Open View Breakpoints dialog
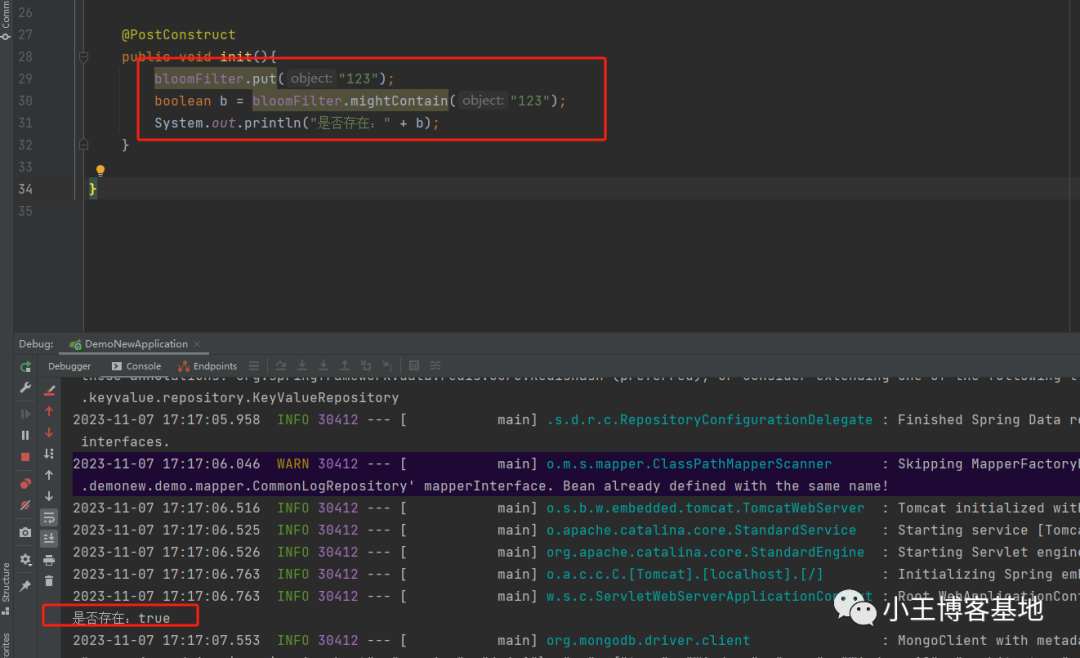The height and width of the screenshot is (658, 1080). (x=25, y=484)
